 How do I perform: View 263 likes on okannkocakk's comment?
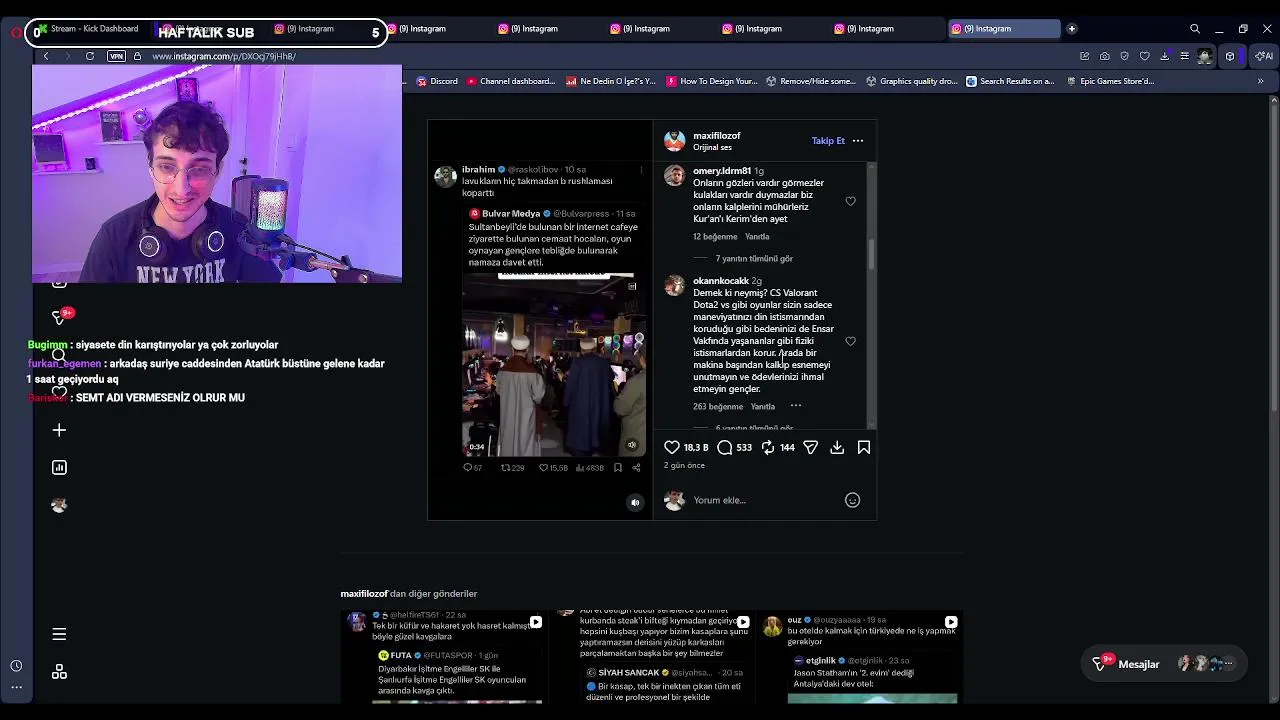(718, 407)
